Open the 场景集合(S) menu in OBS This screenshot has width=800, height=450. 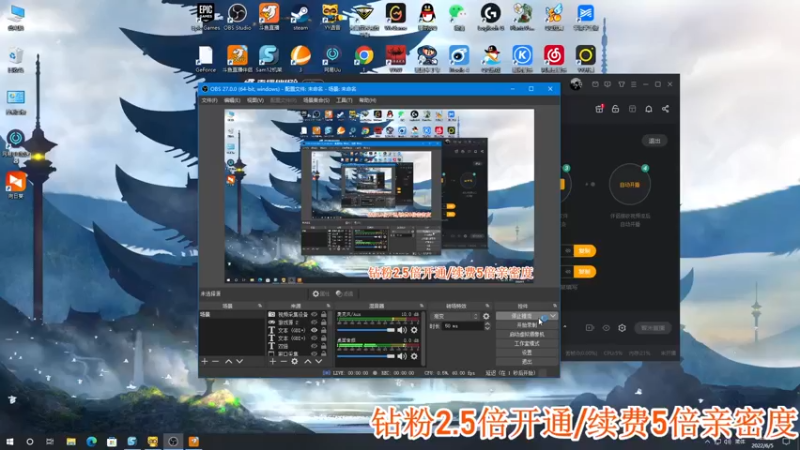click(x=316, y=101)
